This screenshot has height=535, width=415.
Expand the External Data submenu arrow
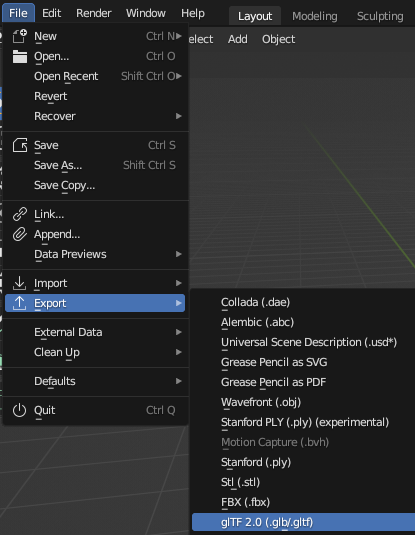pyautogui.click(x=178, y=332)
